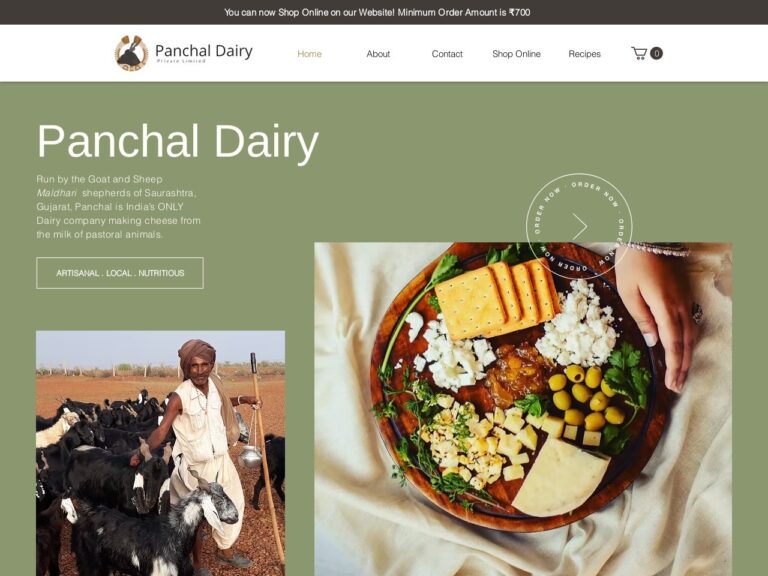The image size is (768, 576).
Task: Open the shopping cart icon
Action: [639, 53]
